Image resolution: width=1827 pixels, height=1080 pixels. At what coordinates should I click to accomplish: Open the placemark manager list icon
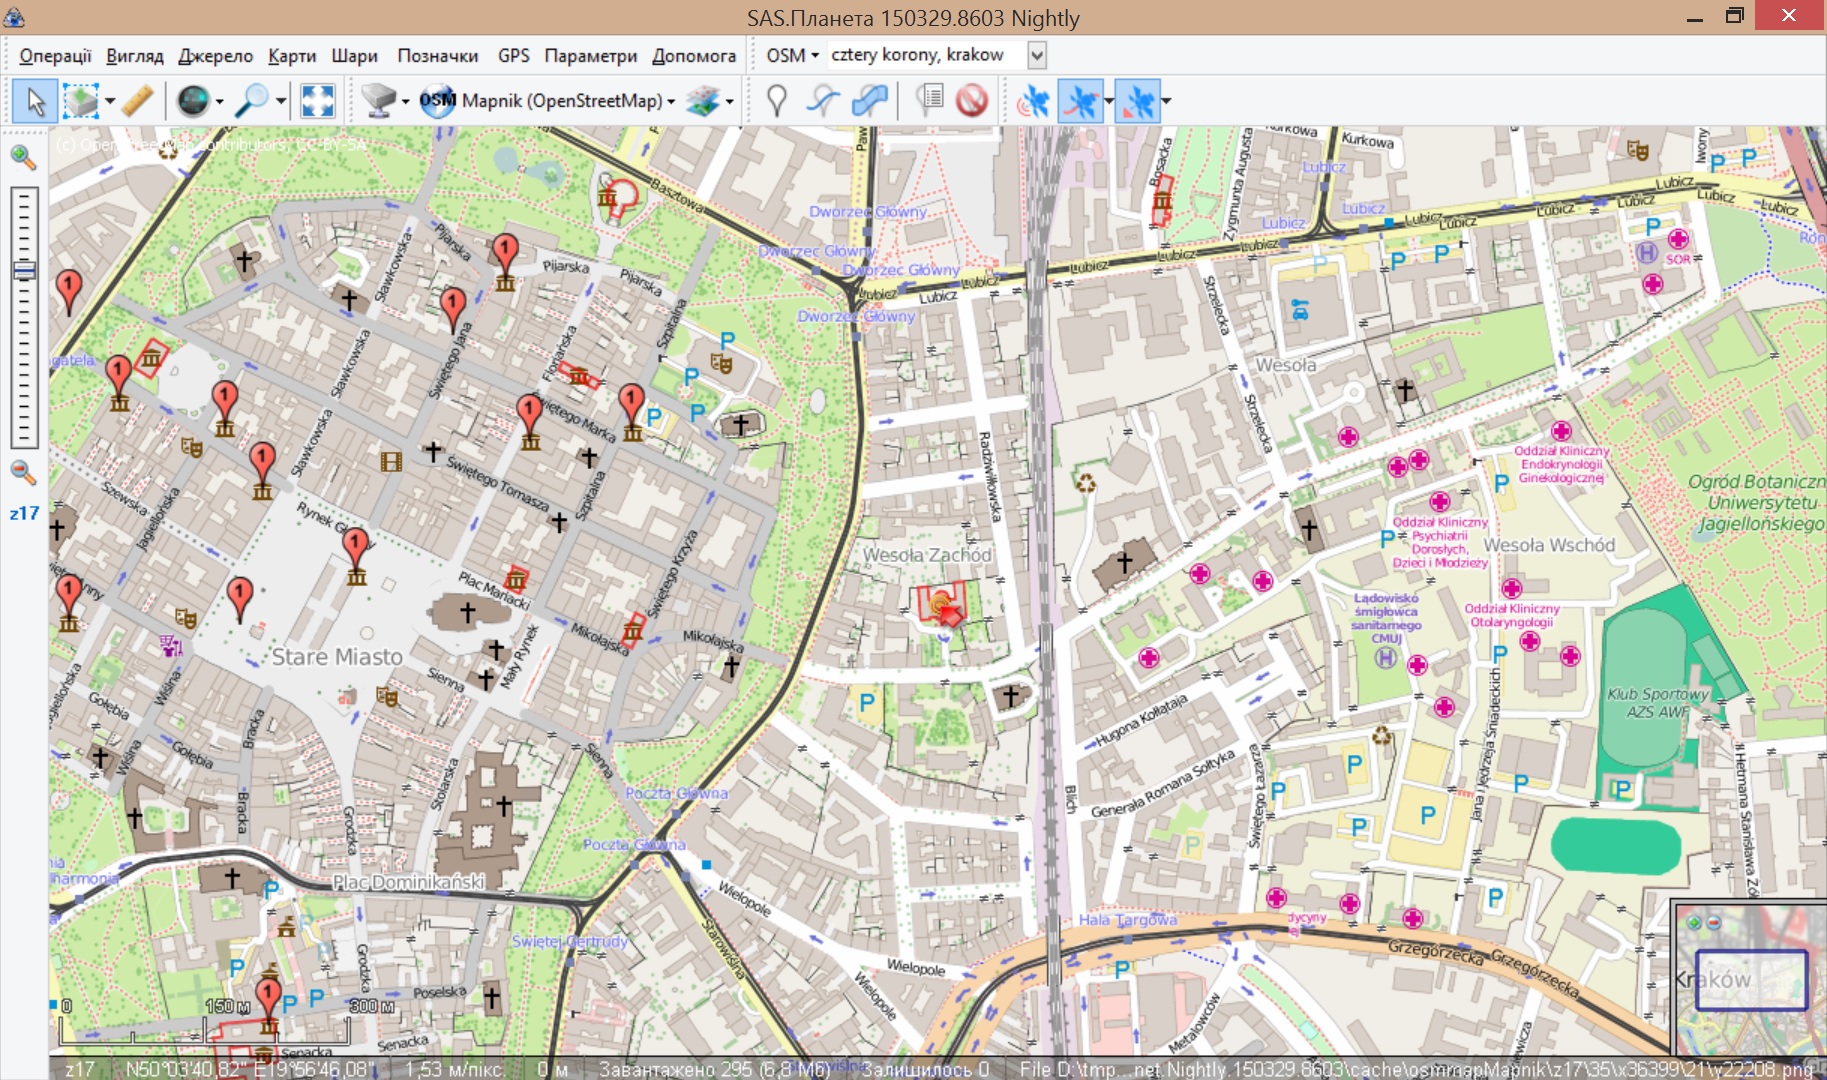point(930,101)
